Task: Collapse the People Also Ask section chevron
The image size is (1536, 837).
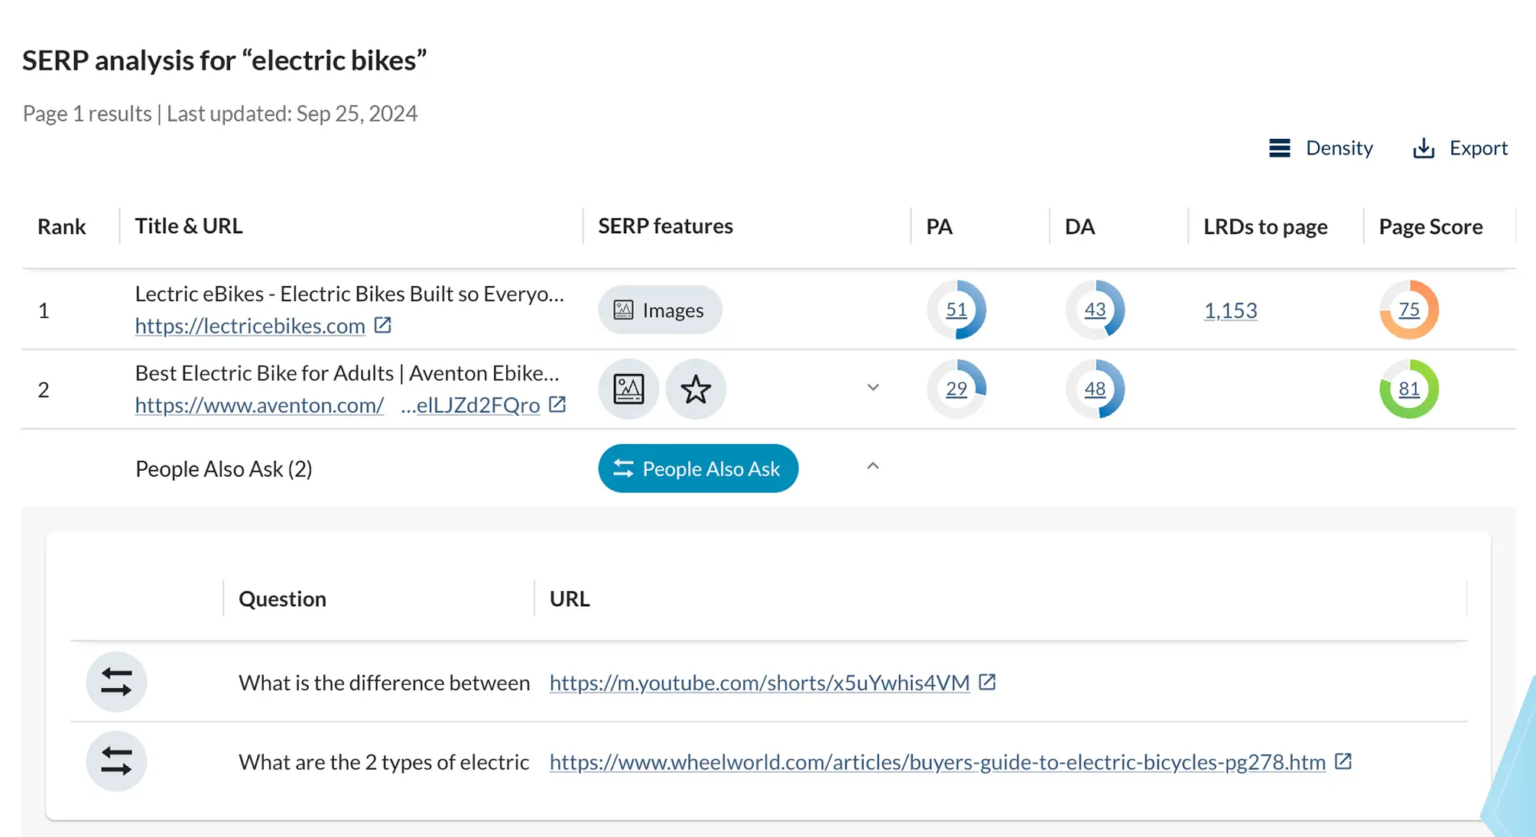Action: tap(873, 467)
